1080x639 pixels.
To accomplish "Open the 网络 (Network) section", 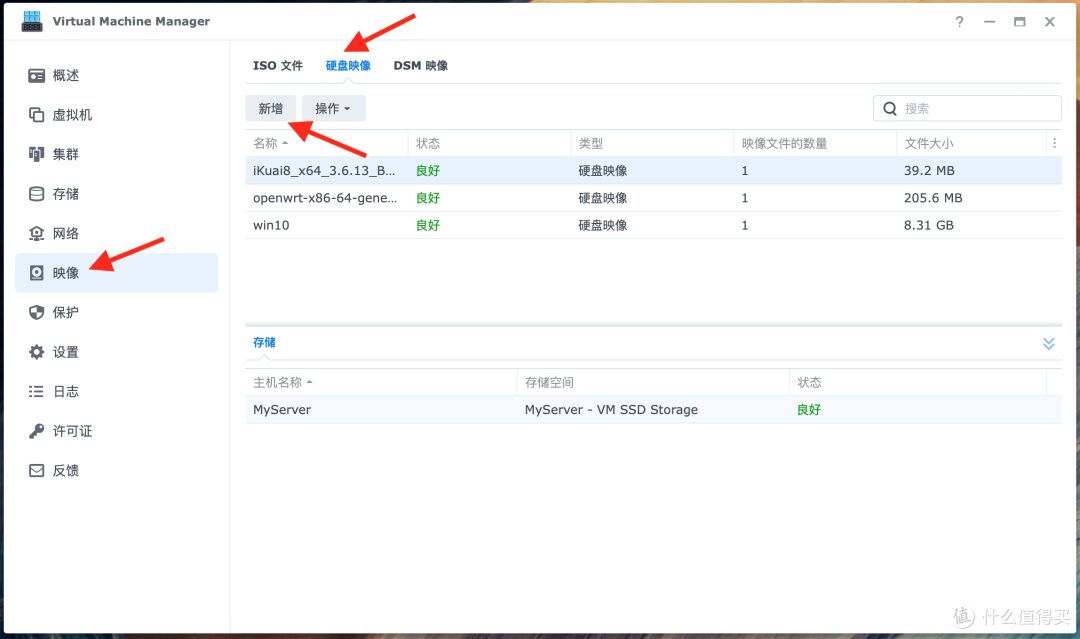I will pyautogui.click(x=65, y=232).
